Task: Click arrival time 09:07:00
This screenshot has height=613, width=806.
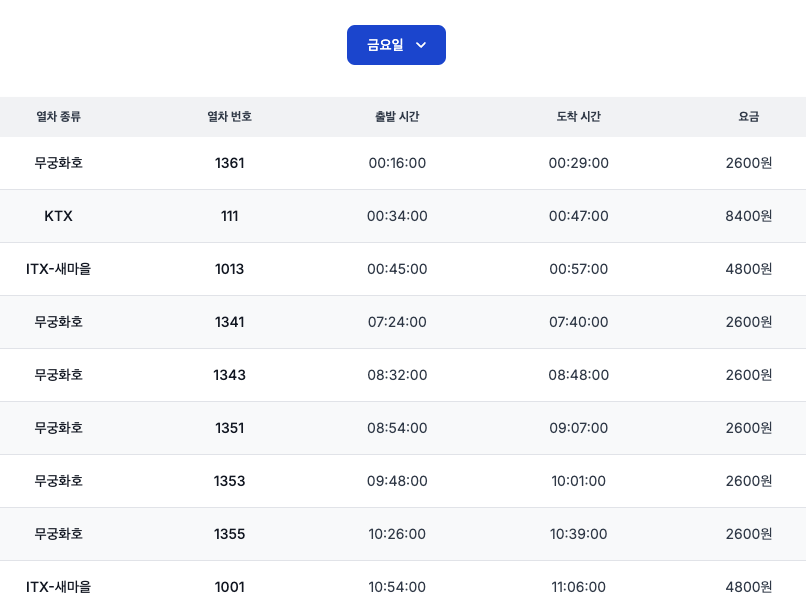Action: click(579, 428)
